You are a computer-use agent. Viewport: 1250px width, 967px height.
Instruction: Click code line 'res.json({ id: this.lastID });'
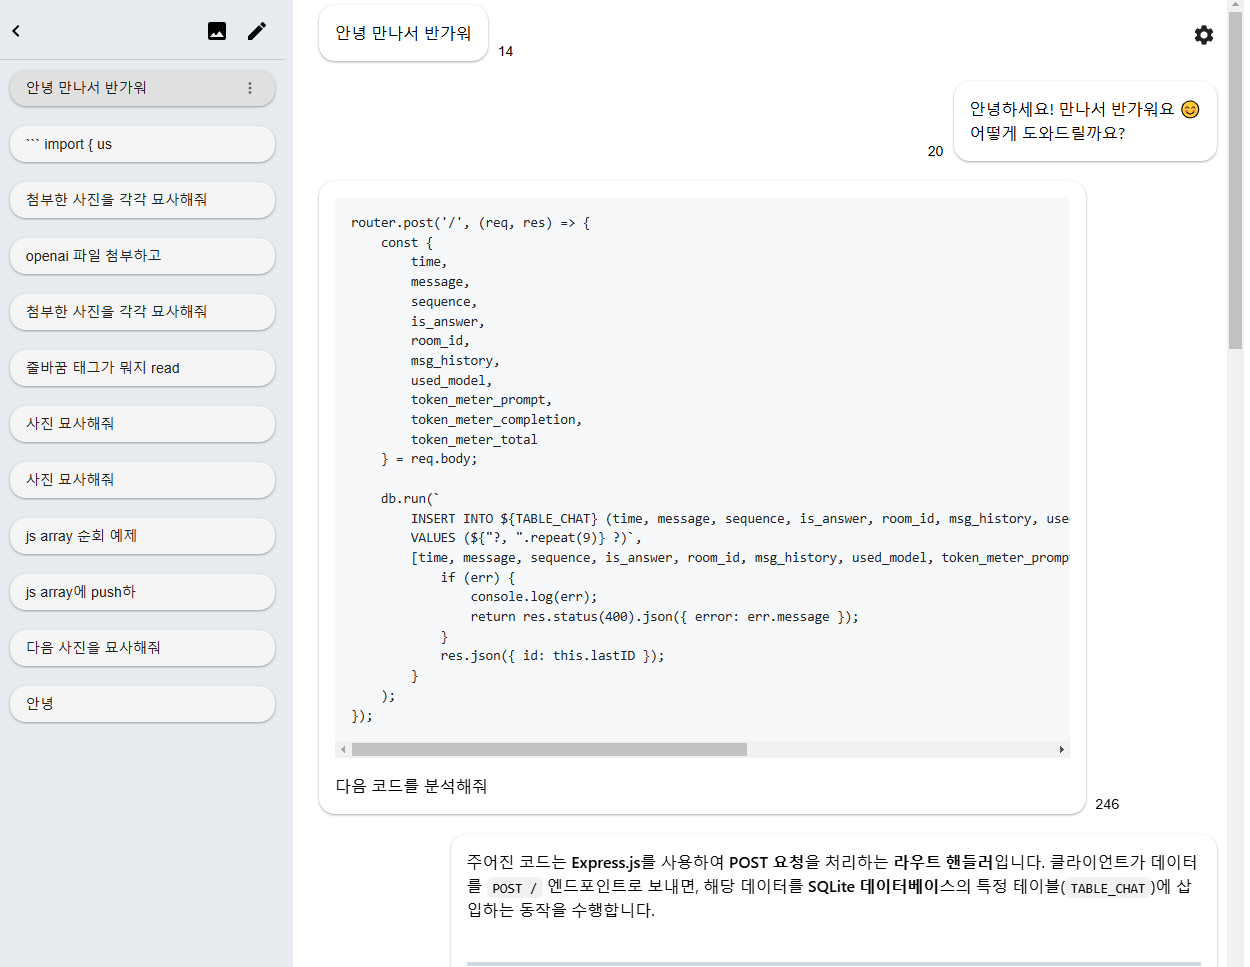point(552,656)
